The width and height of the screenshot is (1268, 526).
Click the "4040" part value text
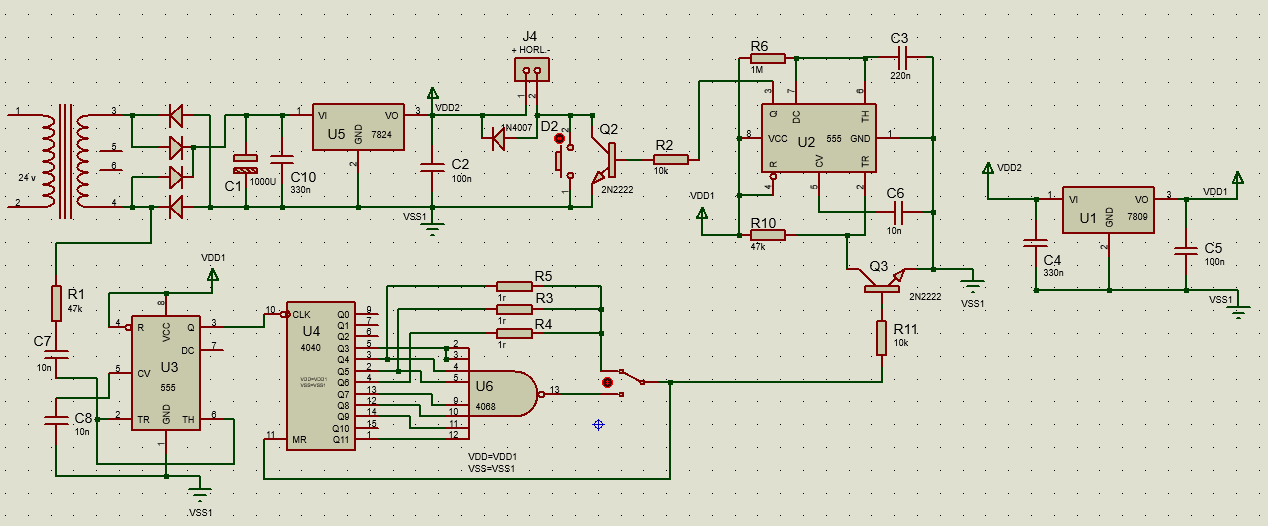point(310,347)
